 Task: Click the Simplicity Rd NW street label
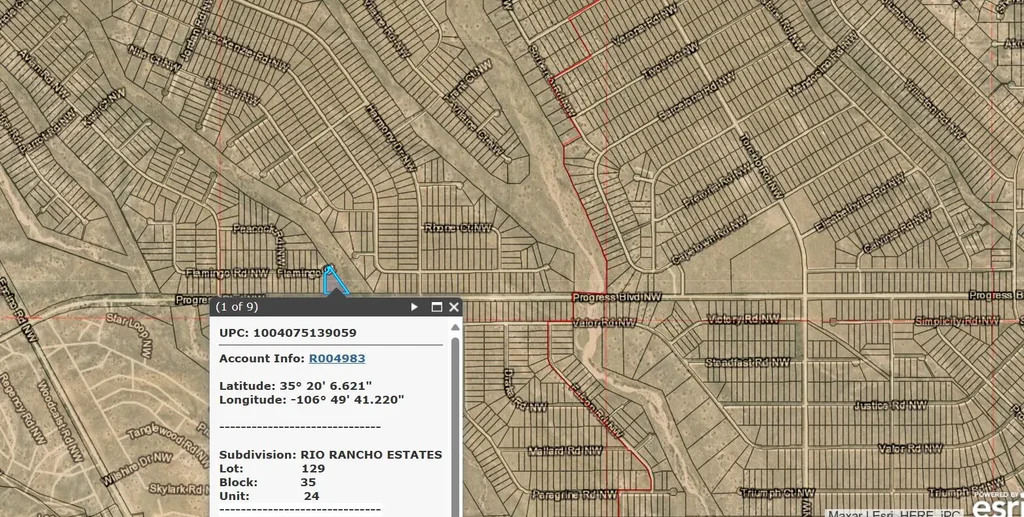coord(956,320)
